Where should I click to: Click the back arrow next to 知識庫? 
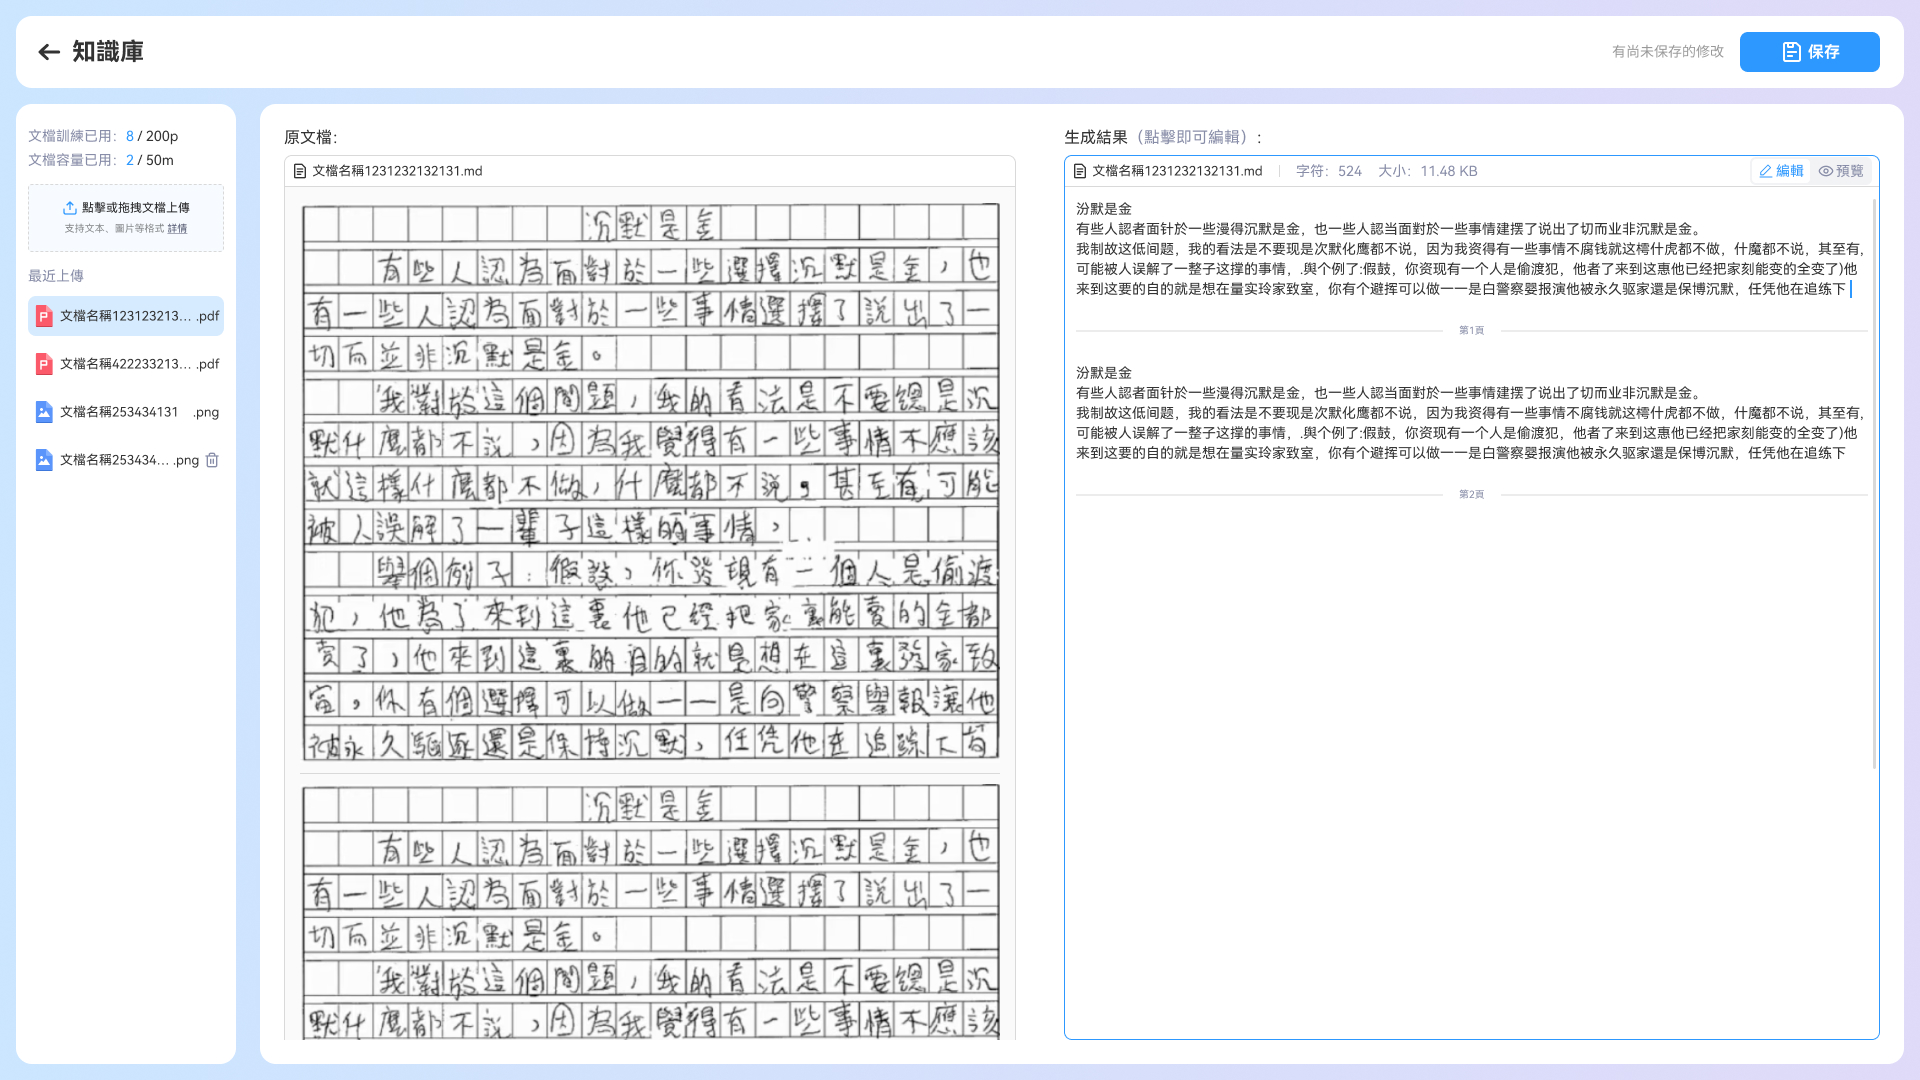pyautogui.click(x=49, y=52)
